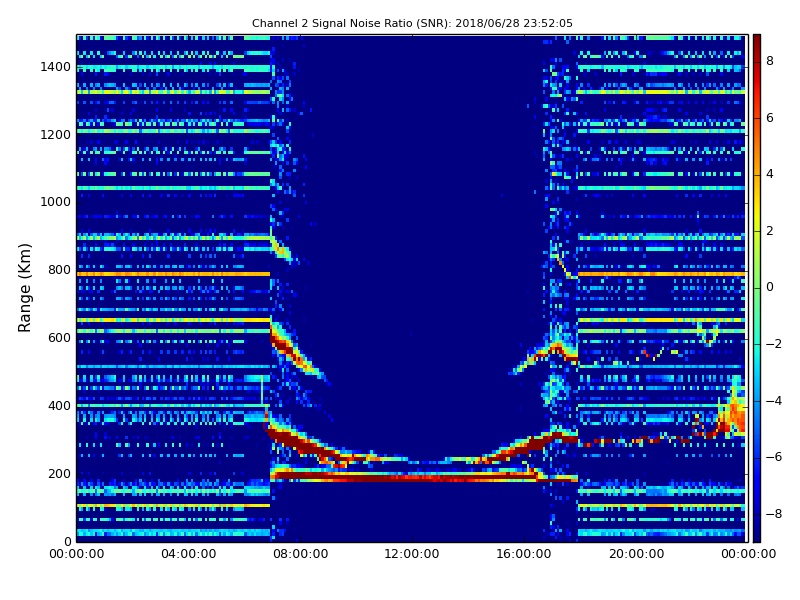This screenshot has height=600, width=800.
Task: Click the 400 range-axis tick label
Action: 59,406
